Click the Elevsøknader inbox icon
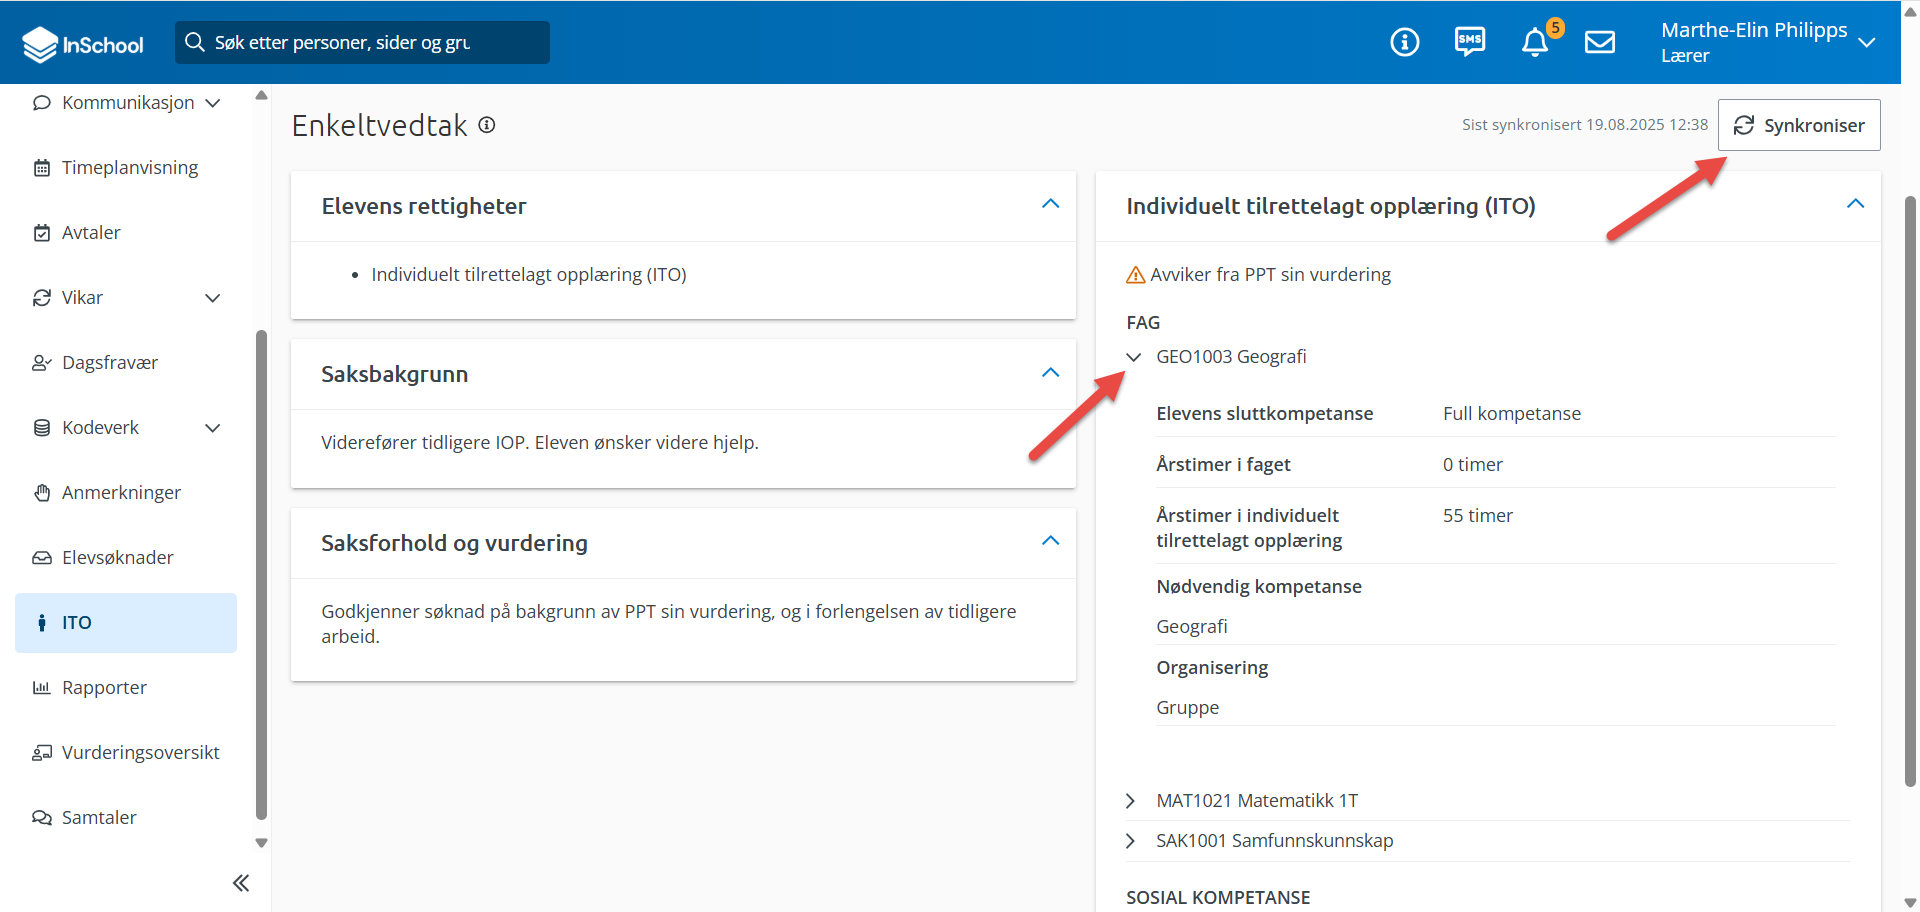The height and width of the screenshot is (912, 1920). coord(42,558)
